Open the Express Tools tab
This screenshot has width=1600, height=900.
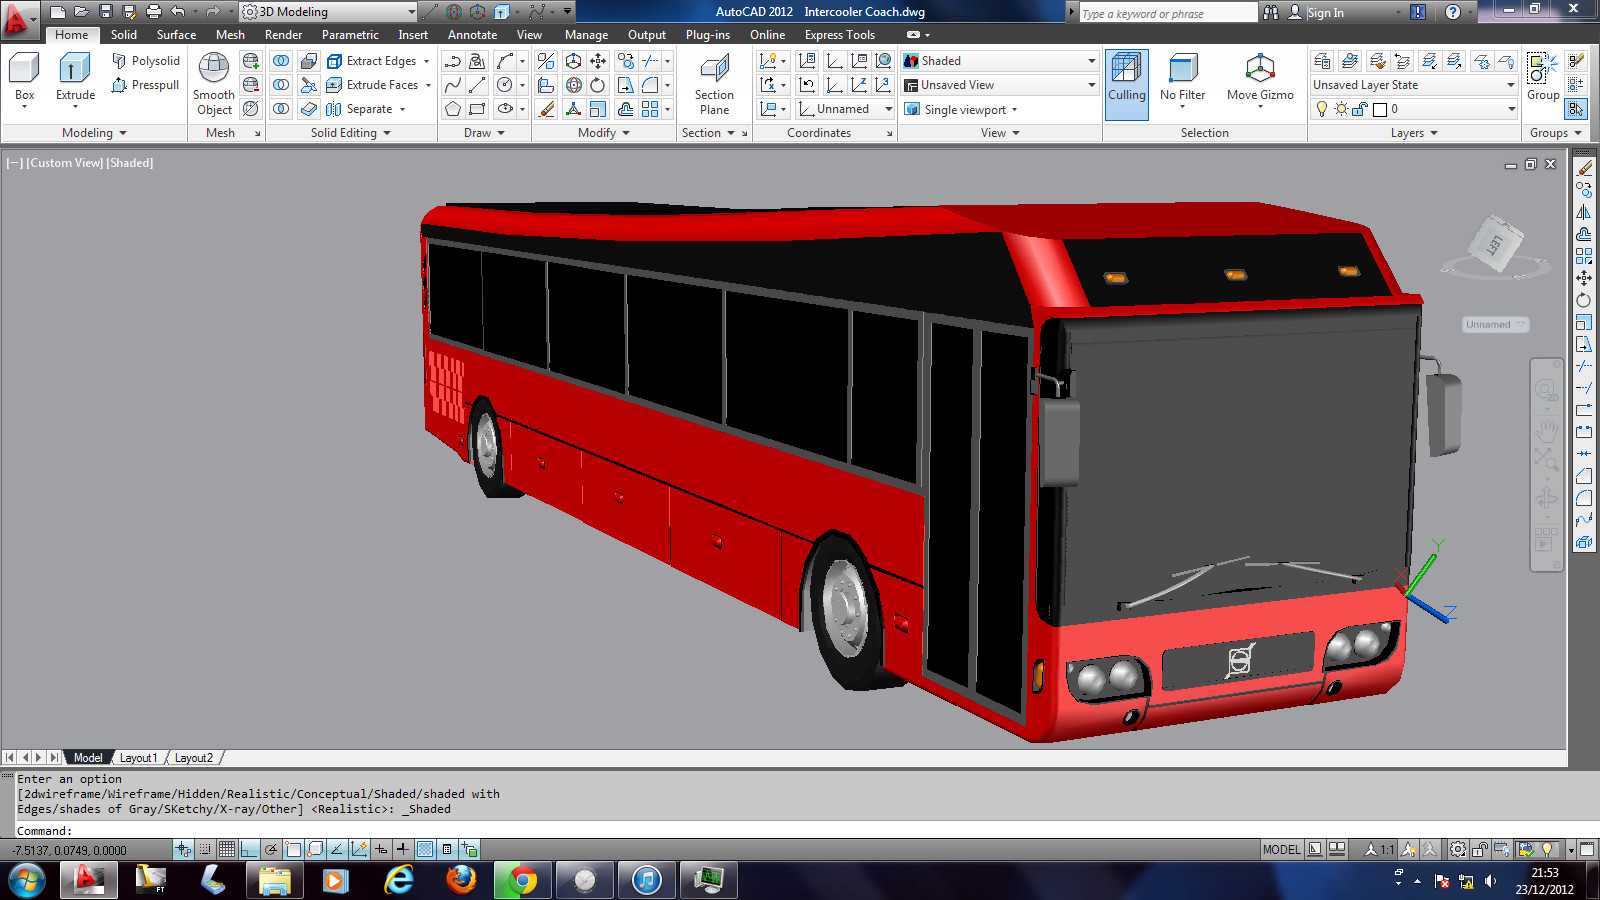839,35
